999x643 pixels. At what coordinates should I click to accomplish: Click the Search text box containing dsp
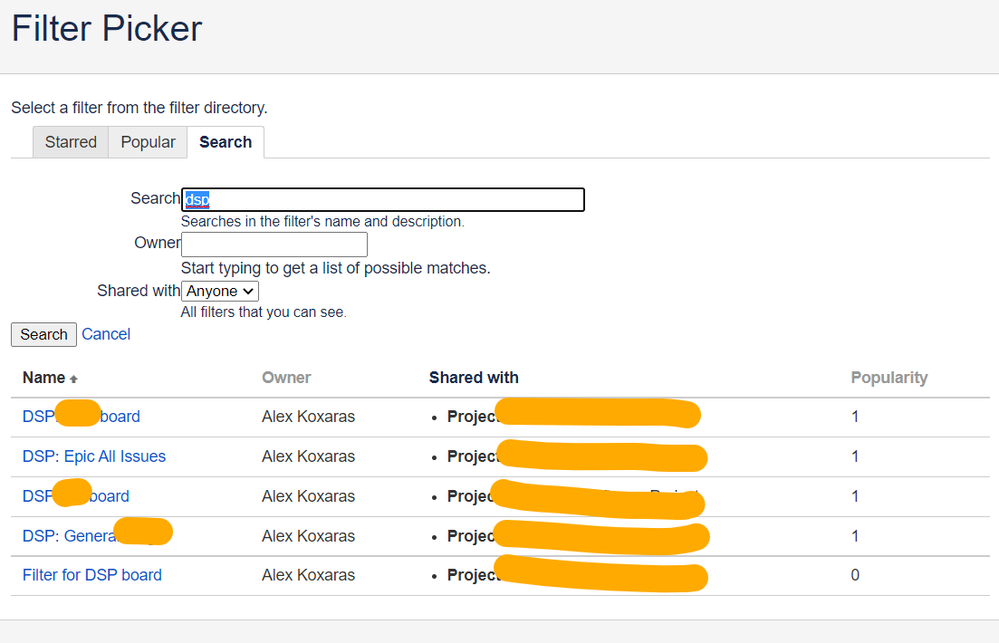point(383,199)
